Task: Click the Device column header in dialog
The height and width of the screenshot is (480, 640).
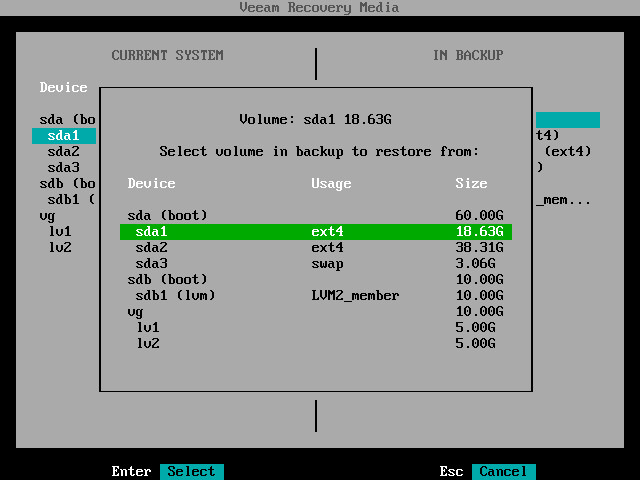Action: pyautogui.click(x=151, y=184)
